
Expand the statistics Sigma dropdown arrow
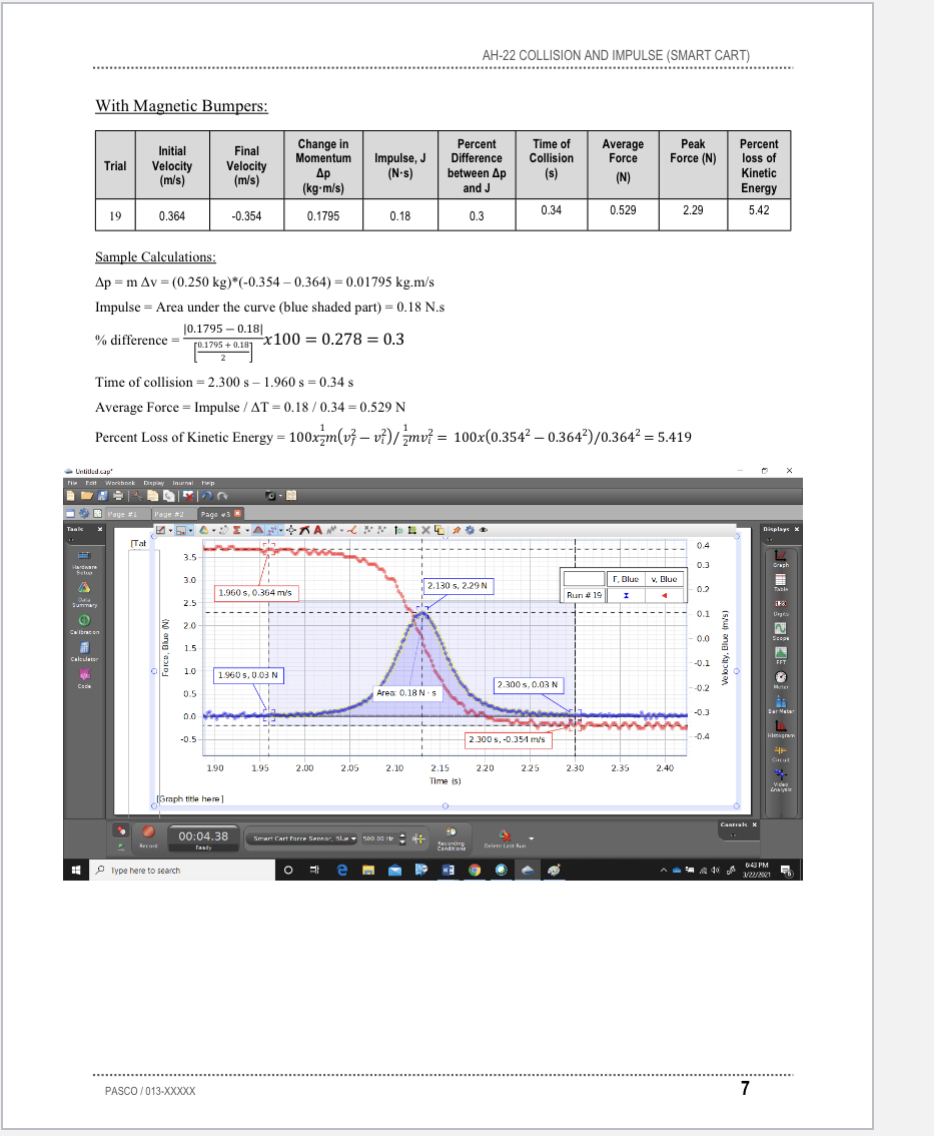point(247,531)
